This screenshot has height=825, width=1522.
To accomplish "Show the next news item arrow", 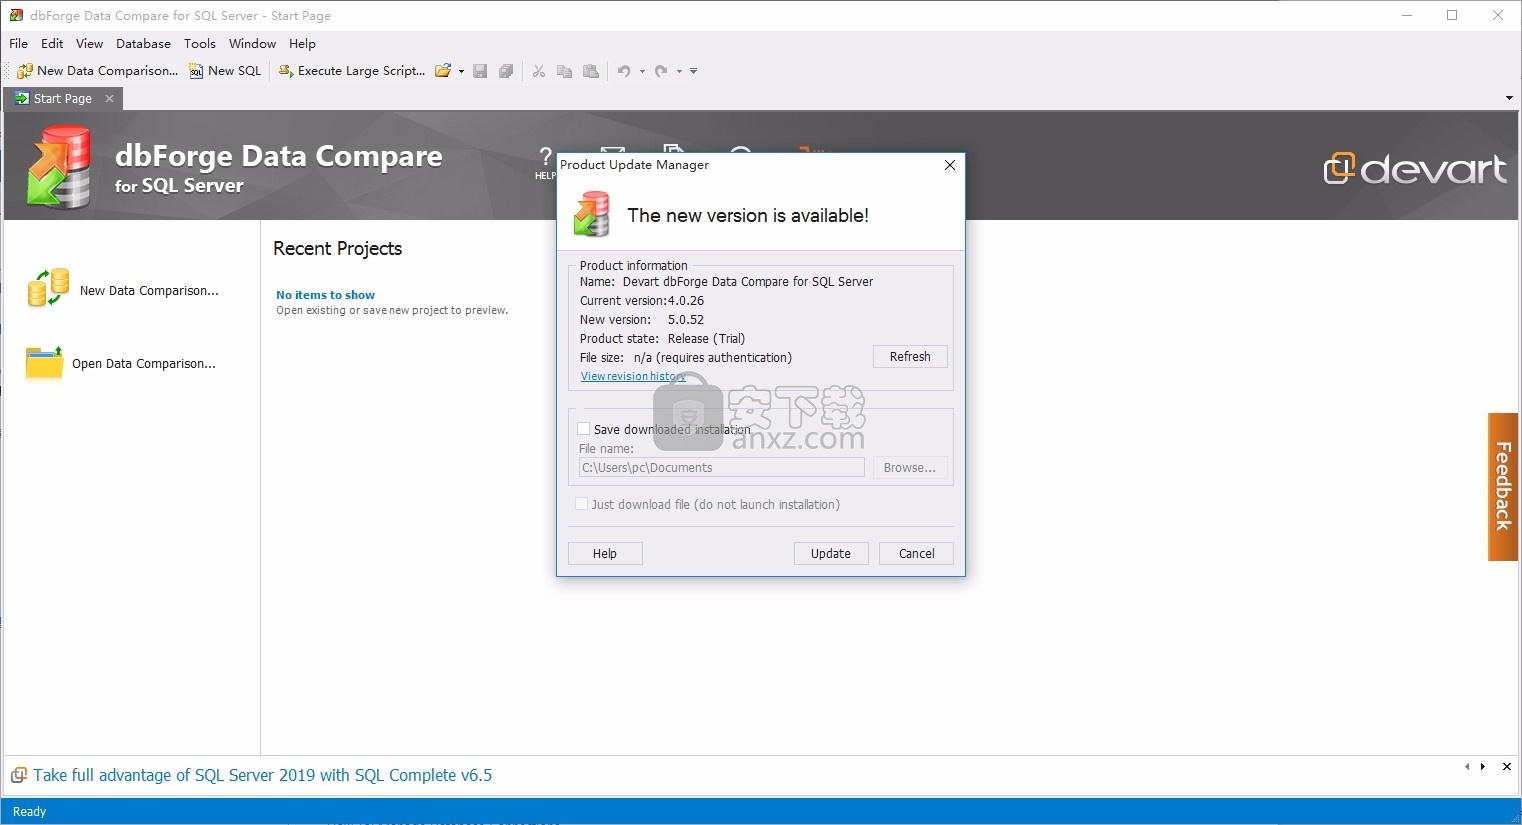I will coord(1483,767).
